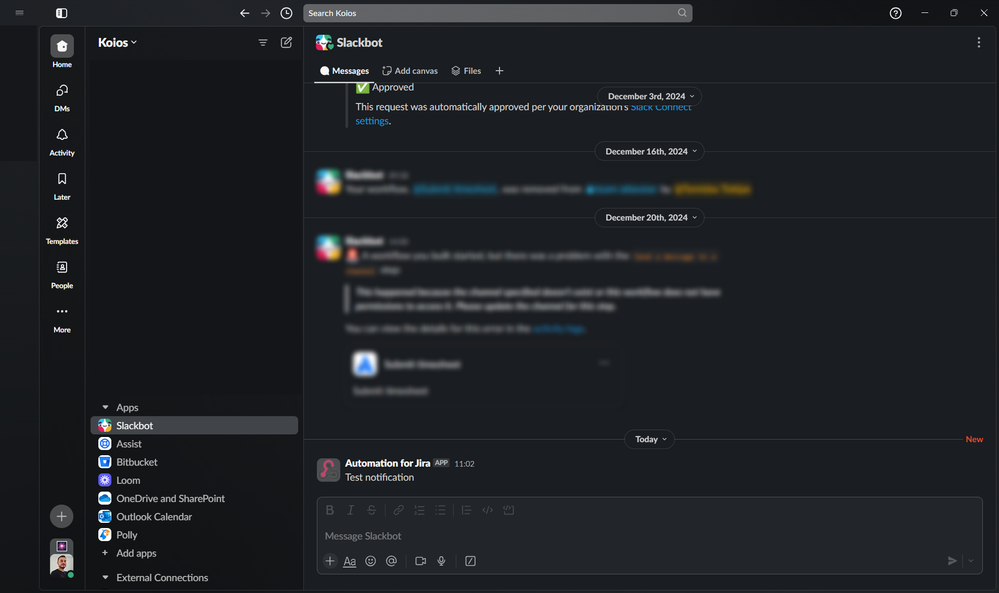Click the Message Slackbot input field

649,536
